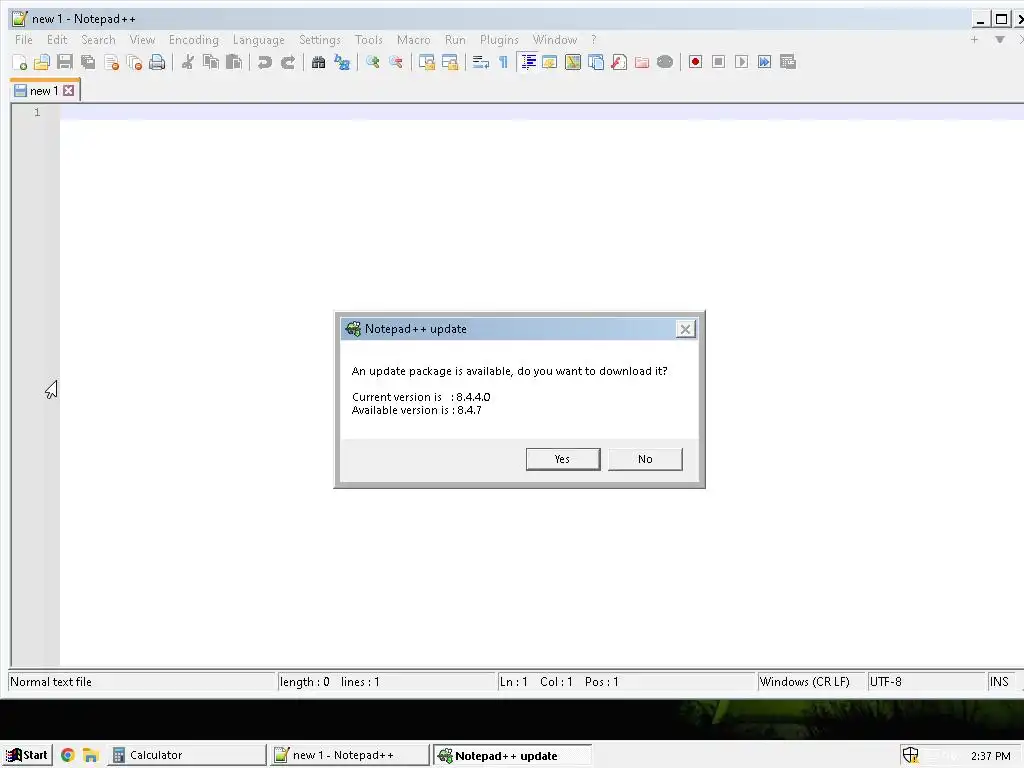Click Synchronize Horizontal Scrolling icon
This screenshot has height=768, width=1024.
(449, 62)
